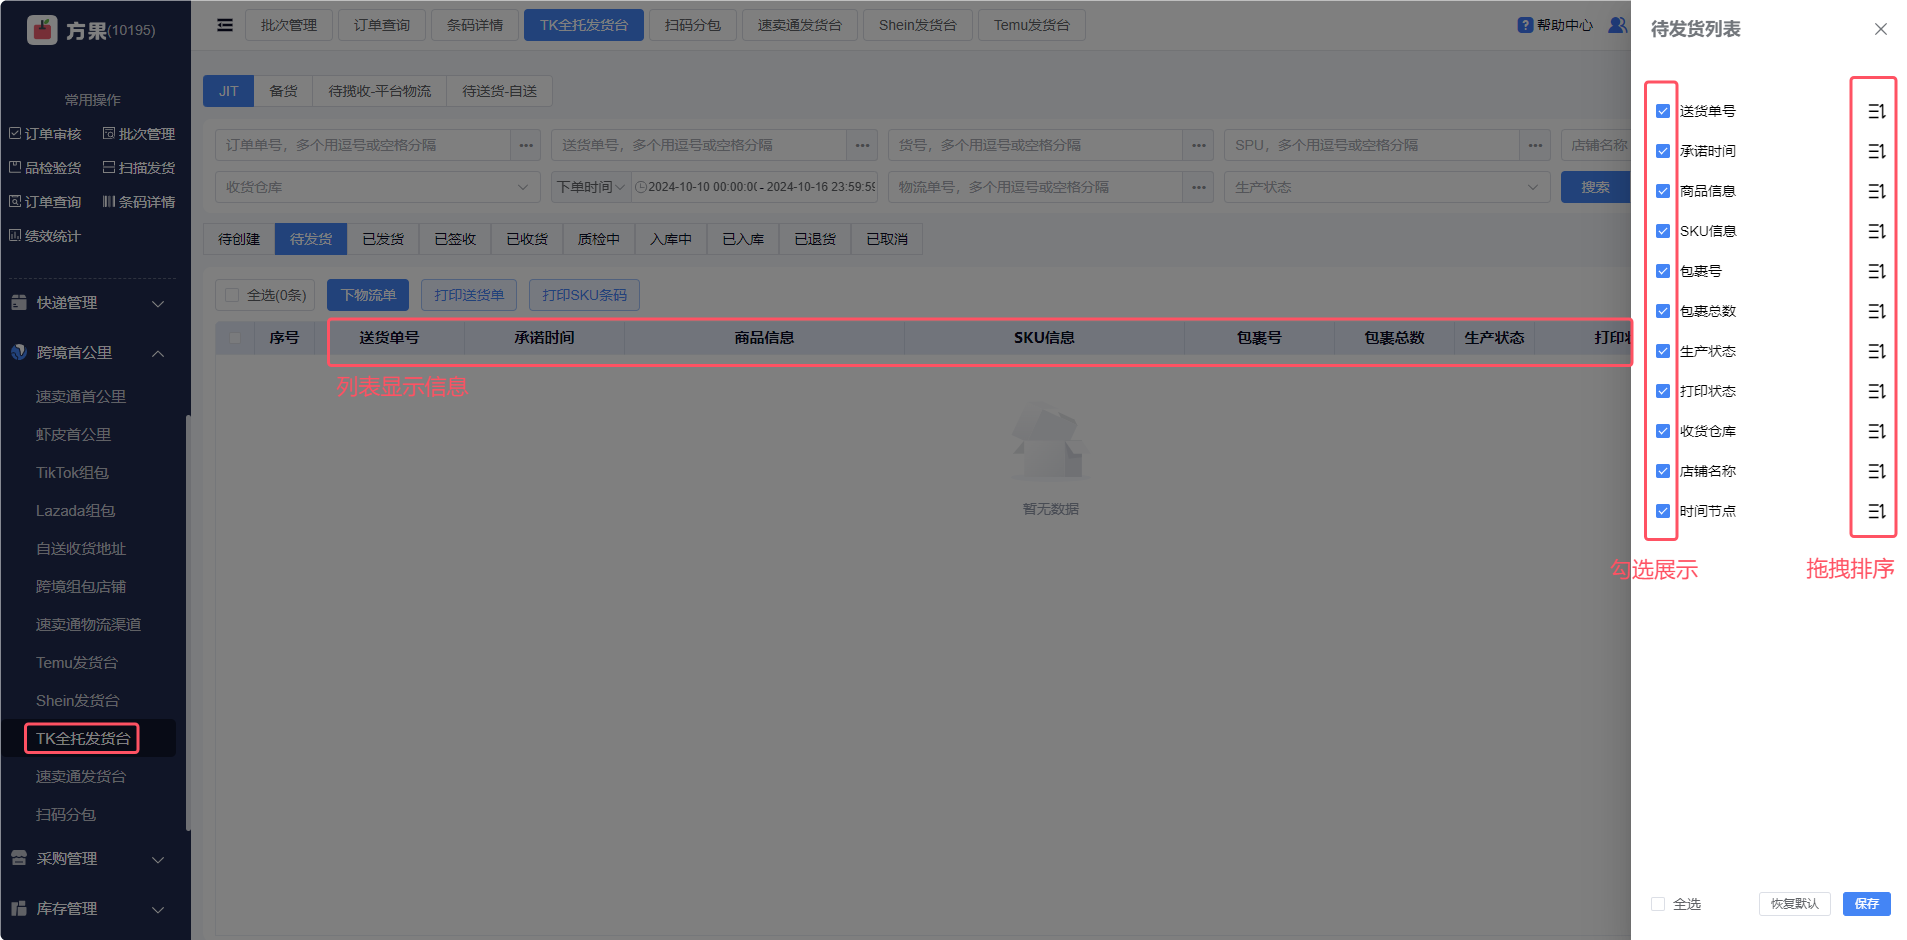Click the 恢复默认 button
The height and width of the screenshot is (940, 1907).
coord(1795,904)
